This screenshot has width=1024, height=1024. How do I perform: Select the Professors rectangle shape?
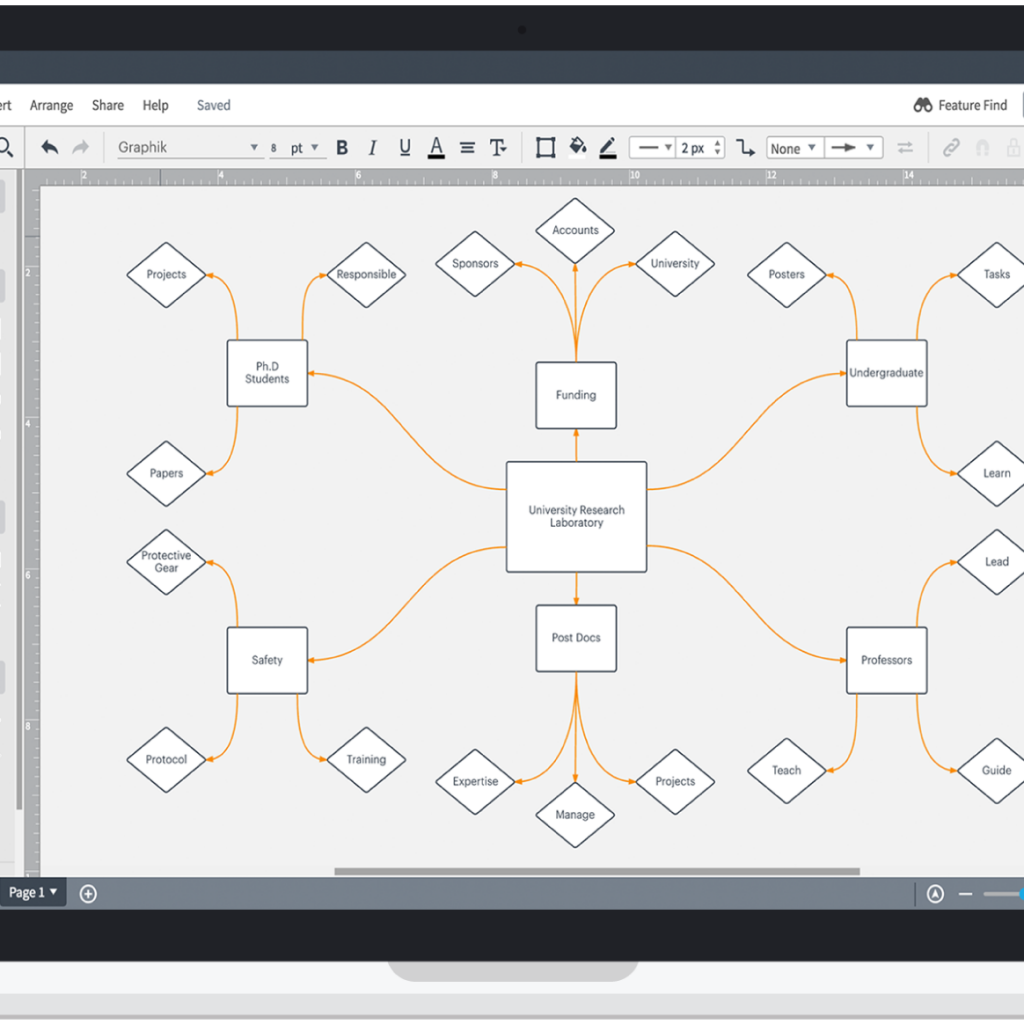click(886, 660)
